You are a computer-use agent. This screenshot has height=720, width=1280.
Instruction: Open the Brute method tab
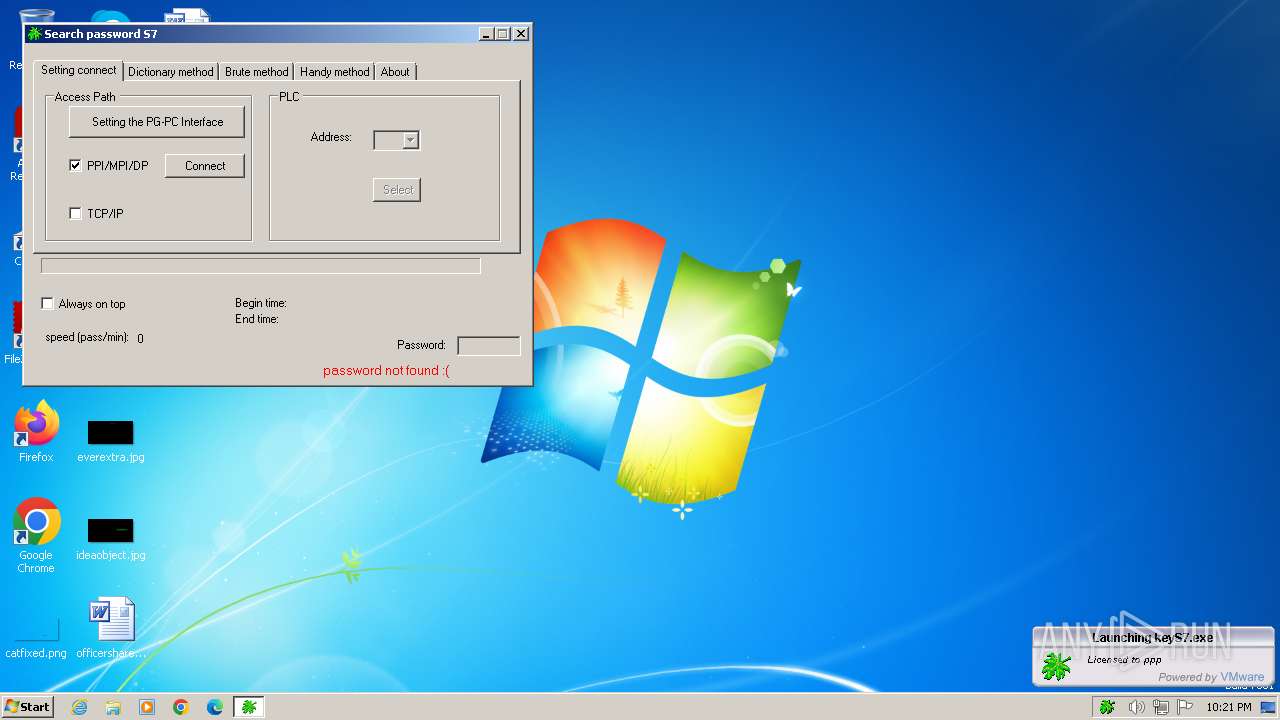(256, 72)
